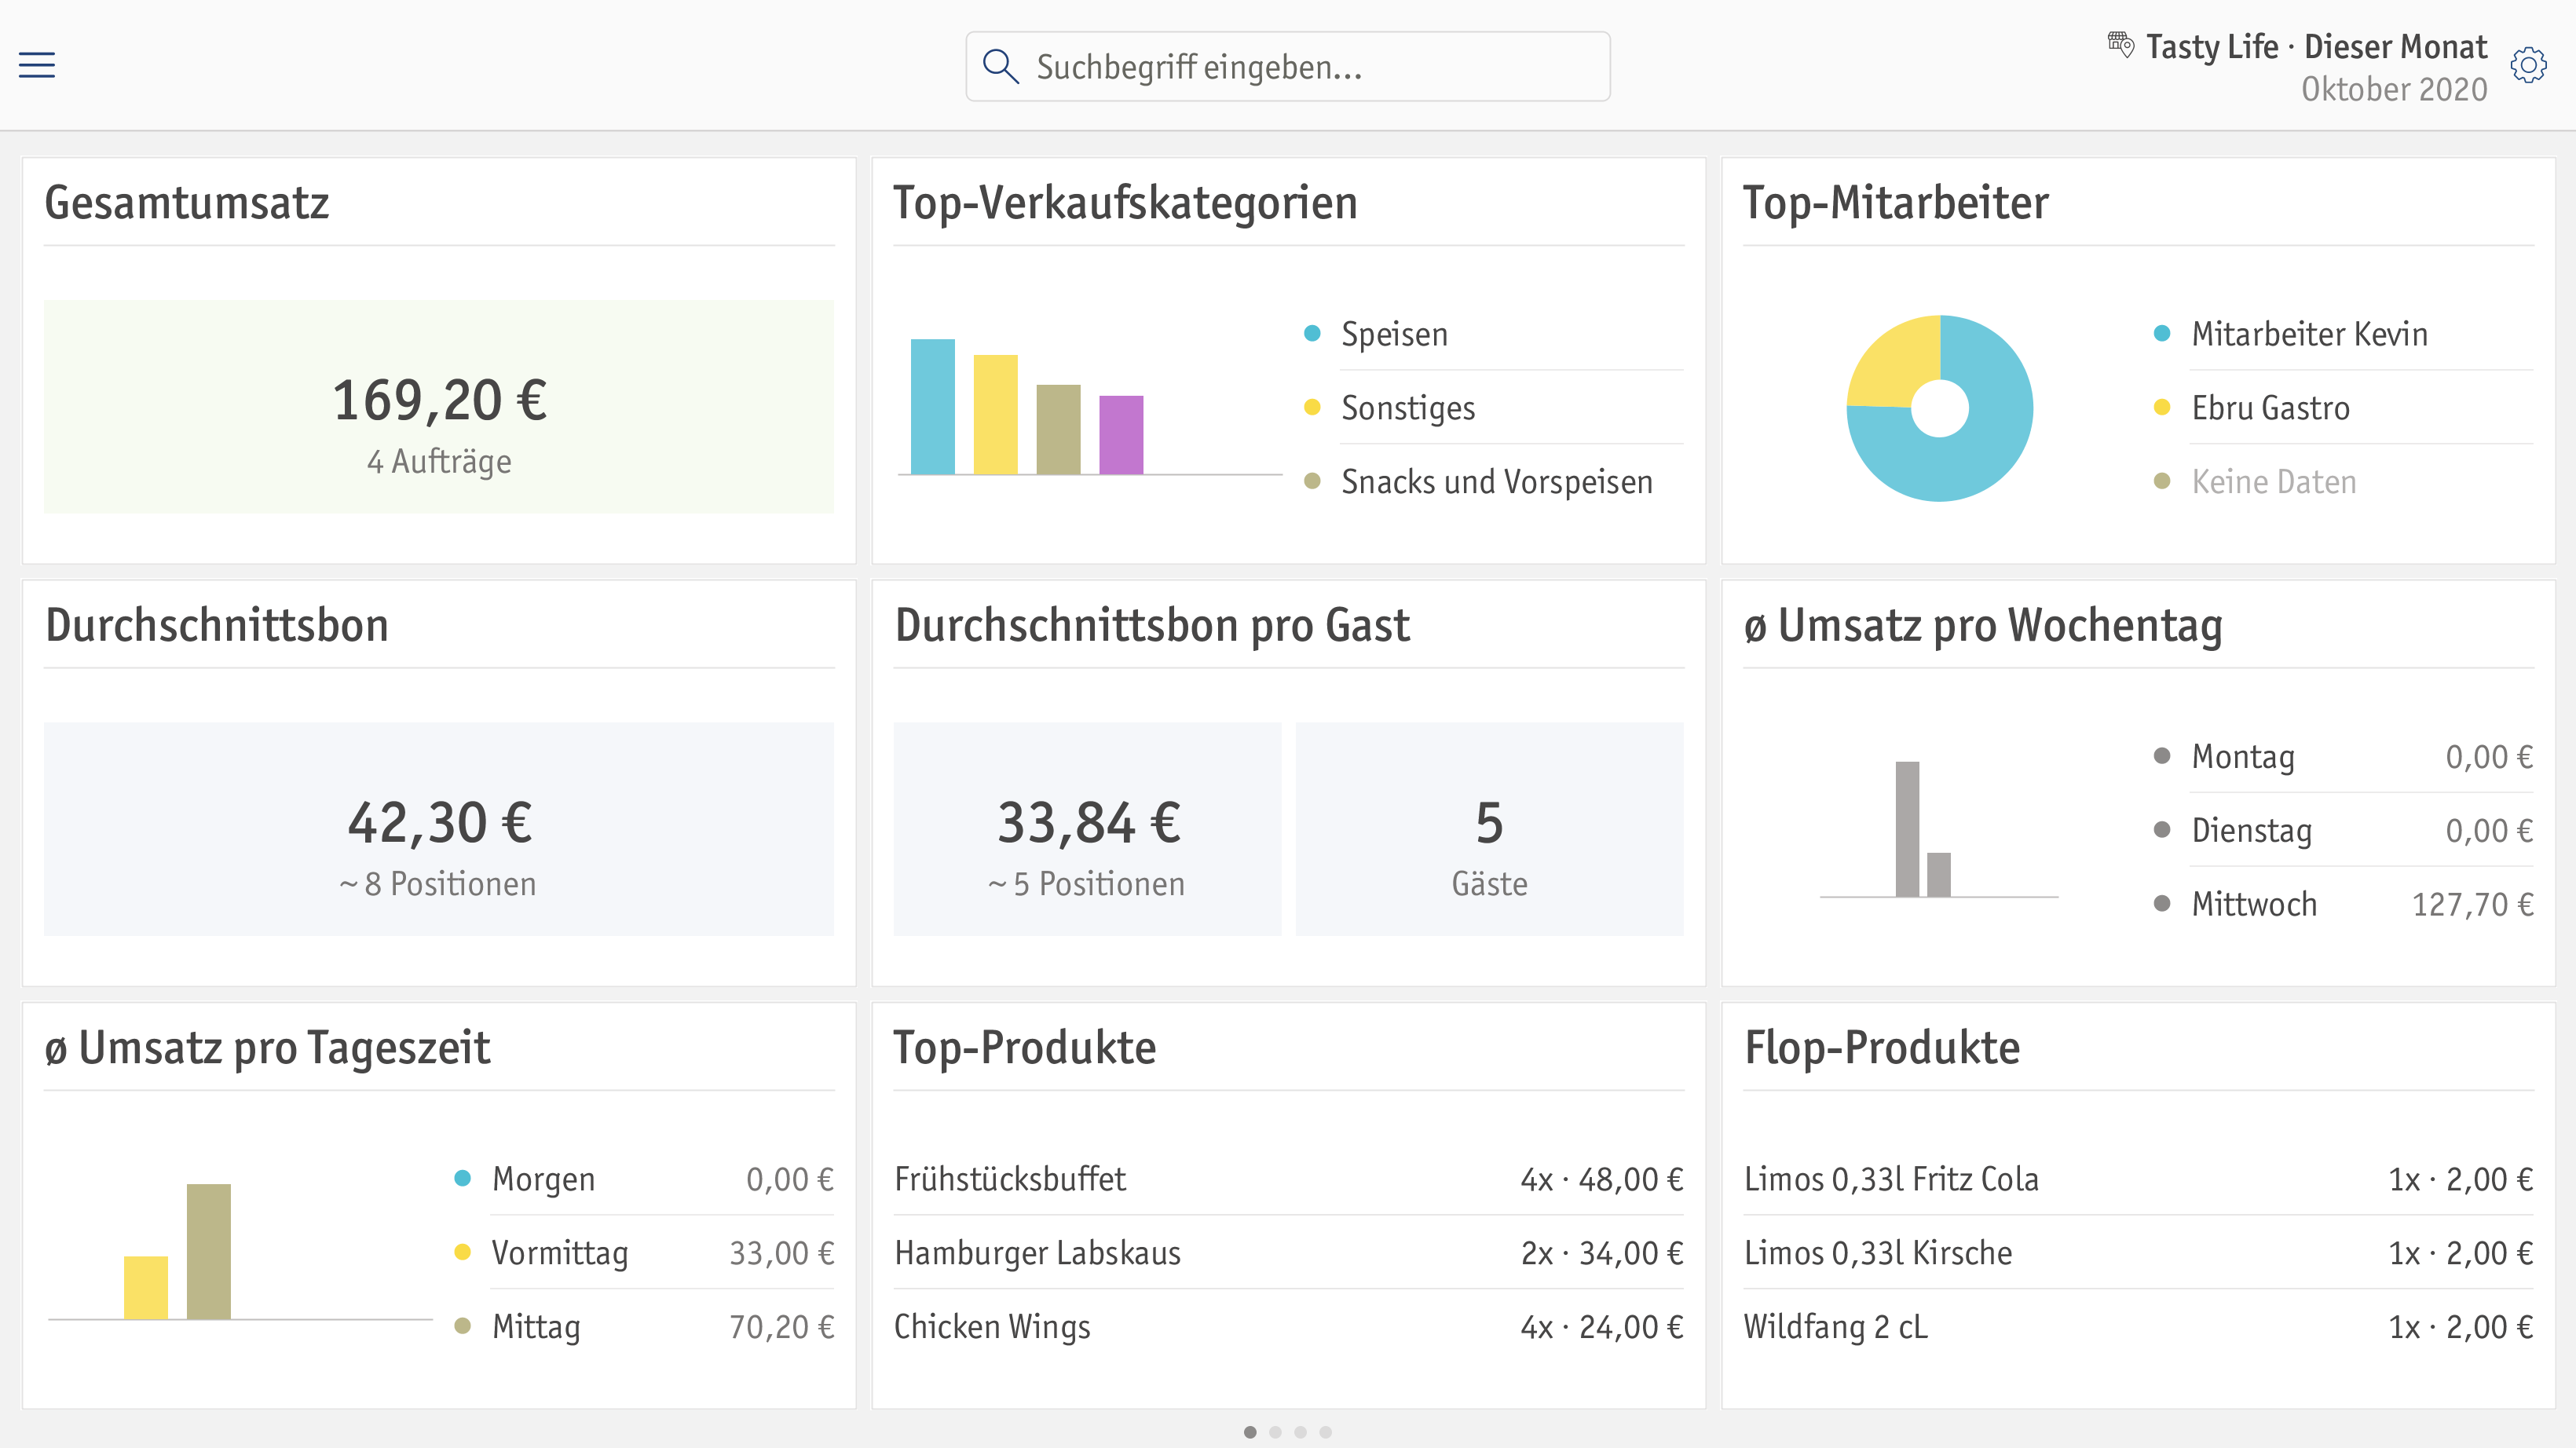Click the Keine Daten legend entry
Screen dimensions: 2576x1448
pos(2343,482)
